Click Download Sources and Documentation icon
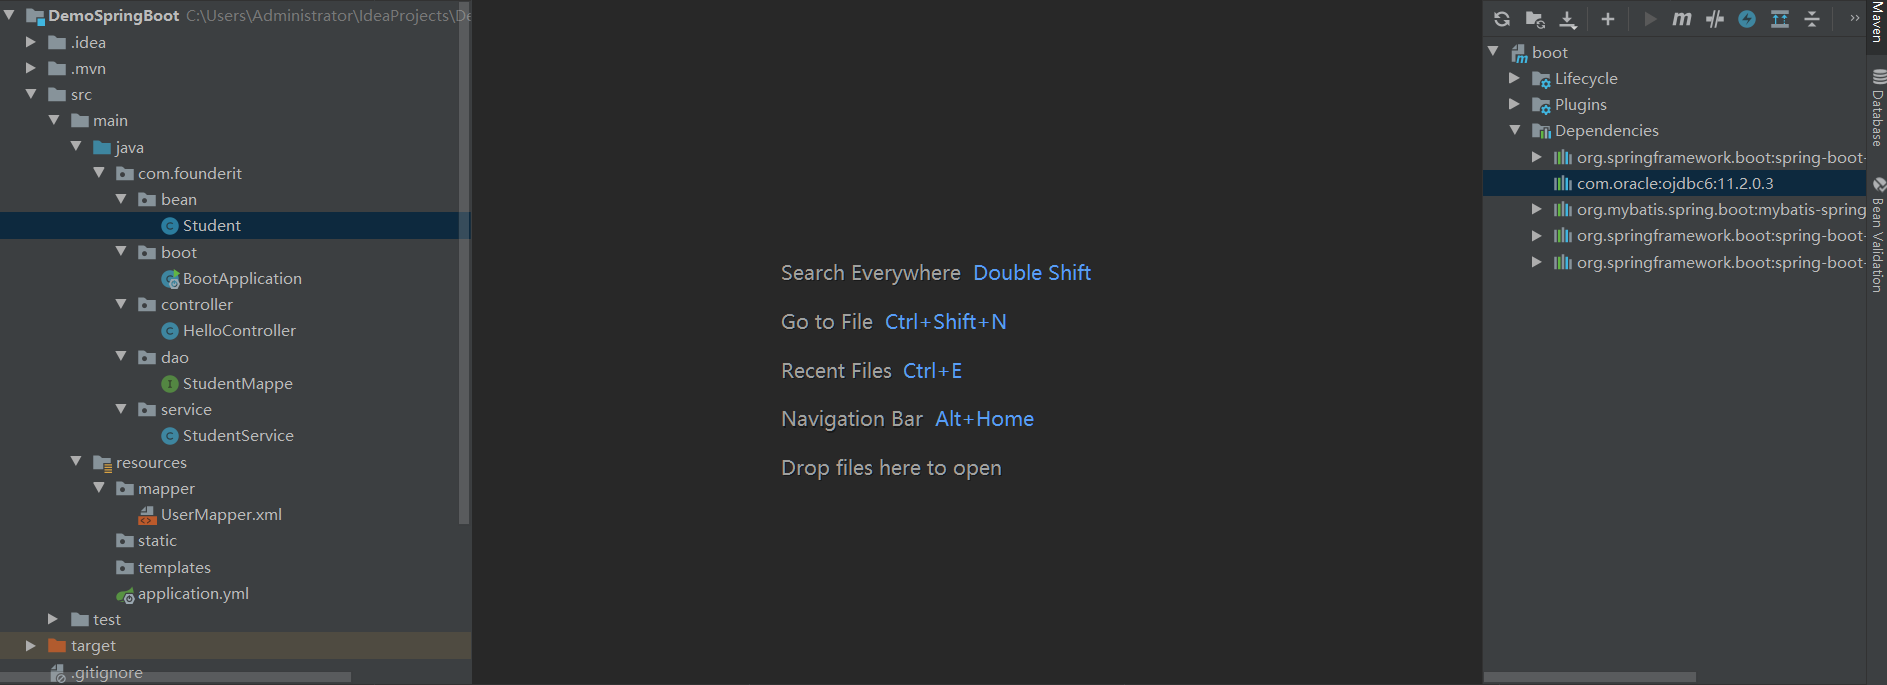The height and width of the screenshot is (685, 1887). coord(1568,19)
